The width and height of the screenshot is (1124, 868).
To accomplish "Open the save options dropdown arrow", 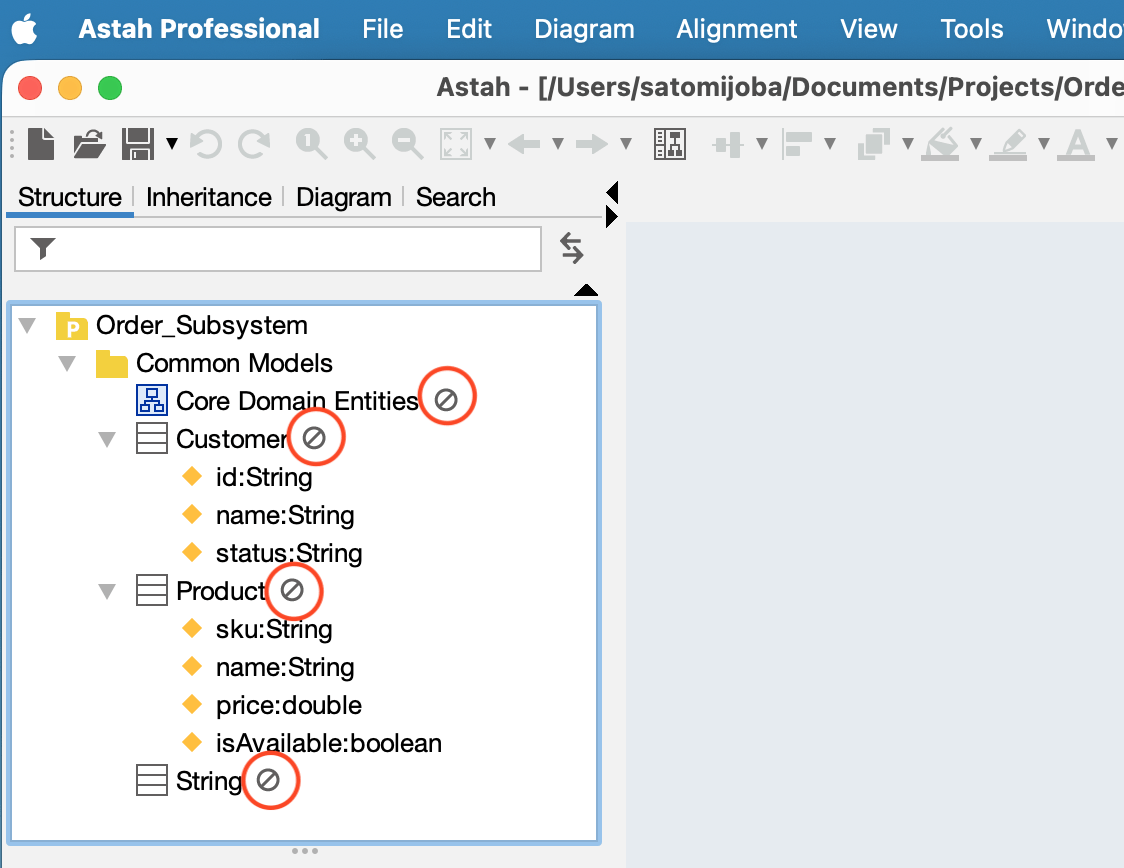I will coord(172,143).
